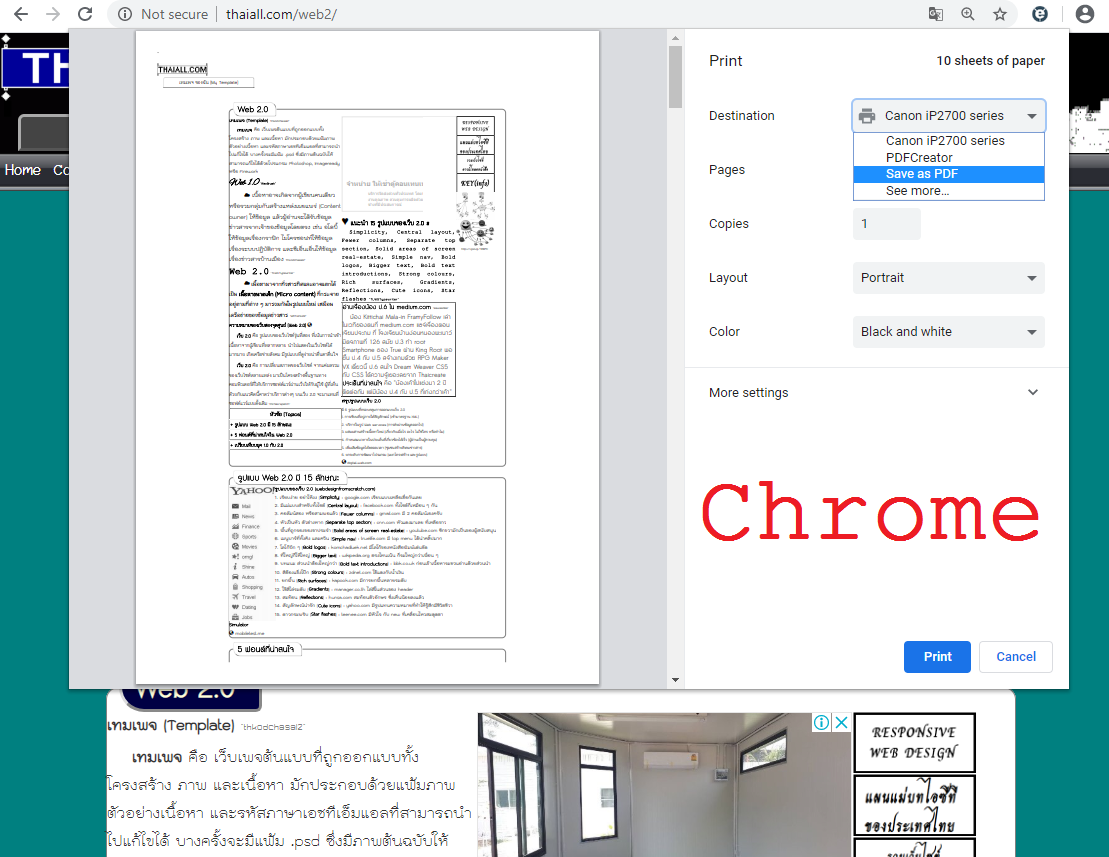Click the blue Print button
Image resolution: width=1109 pixels, height=857 pixels.
pos(937,657)
